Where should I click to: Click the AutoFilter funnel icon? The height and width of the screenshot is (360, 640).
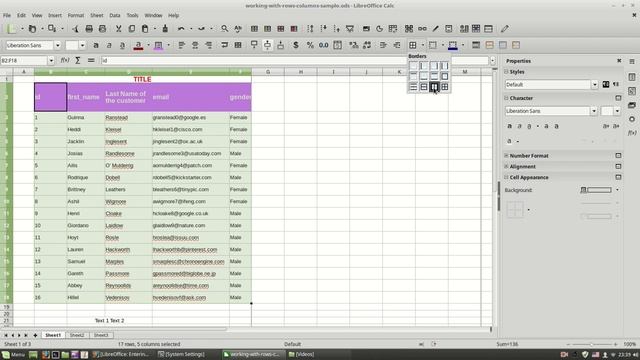pos(350,29)
